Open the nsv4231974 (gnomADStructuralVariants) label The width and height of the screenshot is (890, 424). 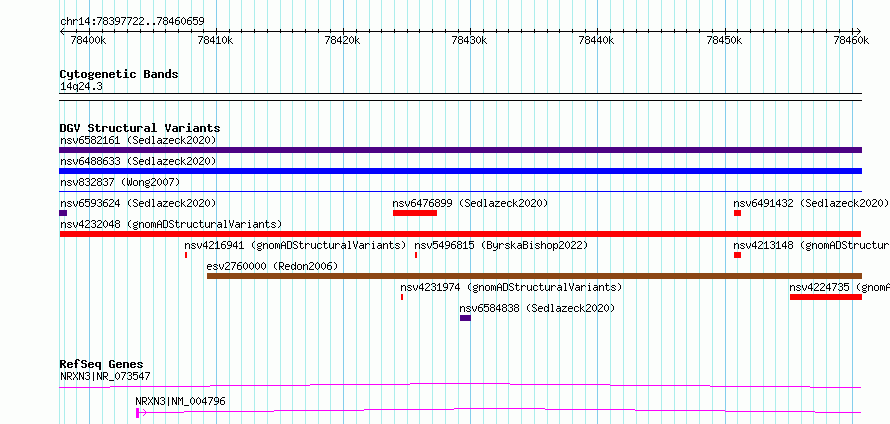(511, 287)
